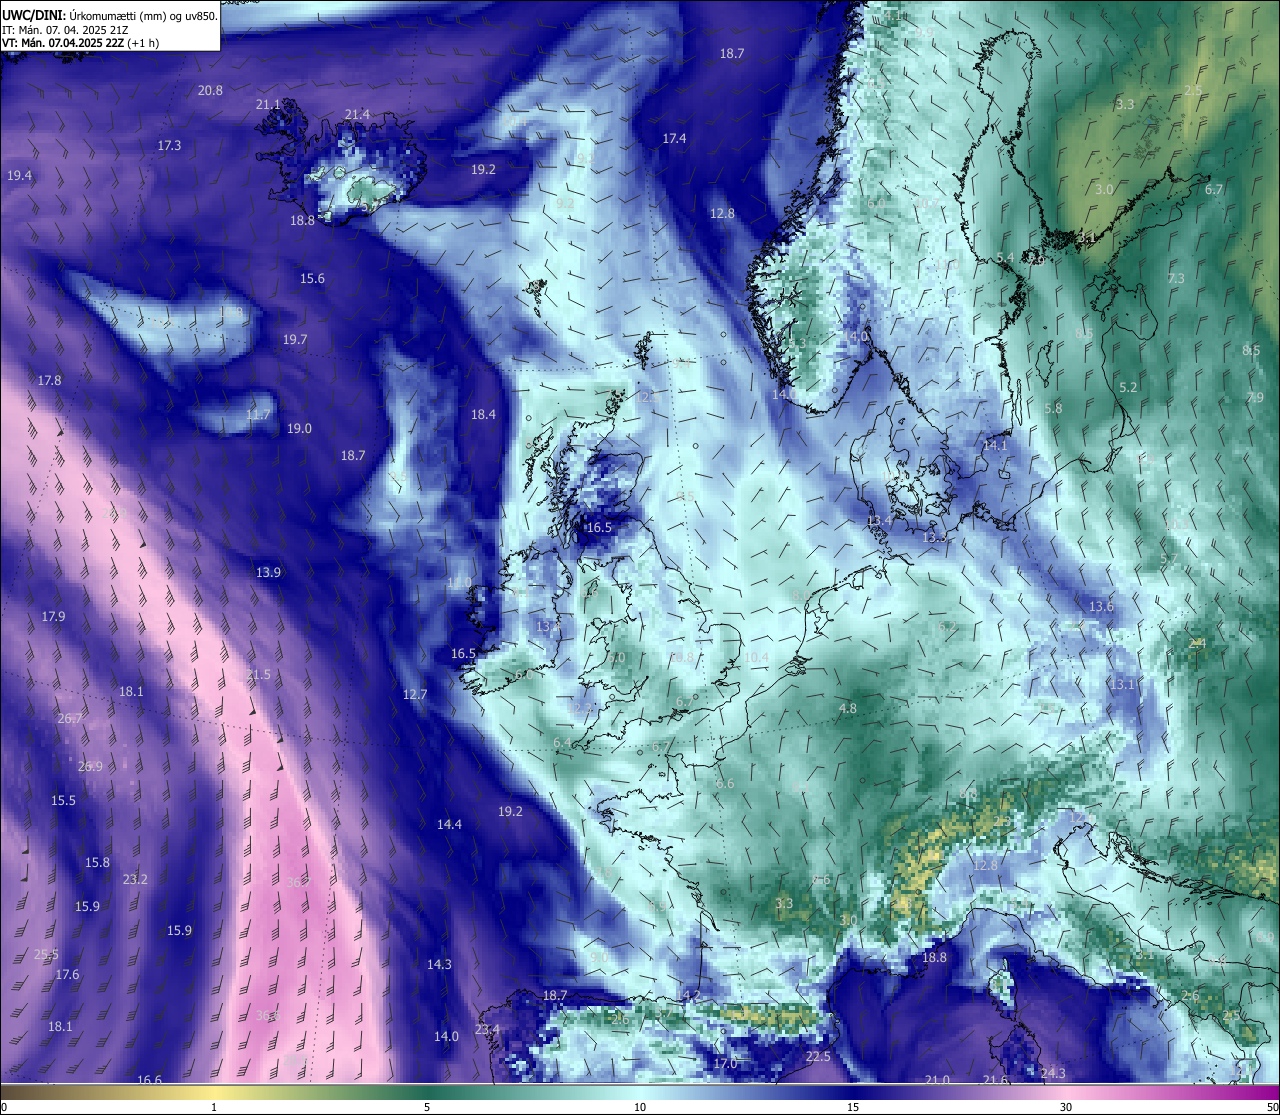Viewport: 1280px width, 1115px height.
Task: Click the map value '24.3'
Action: 1053,1074
